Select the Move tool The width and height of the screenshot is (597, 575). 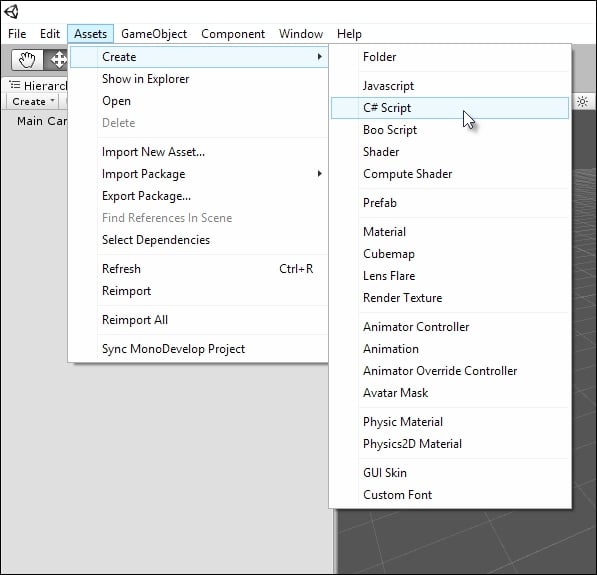click(57, 60)
